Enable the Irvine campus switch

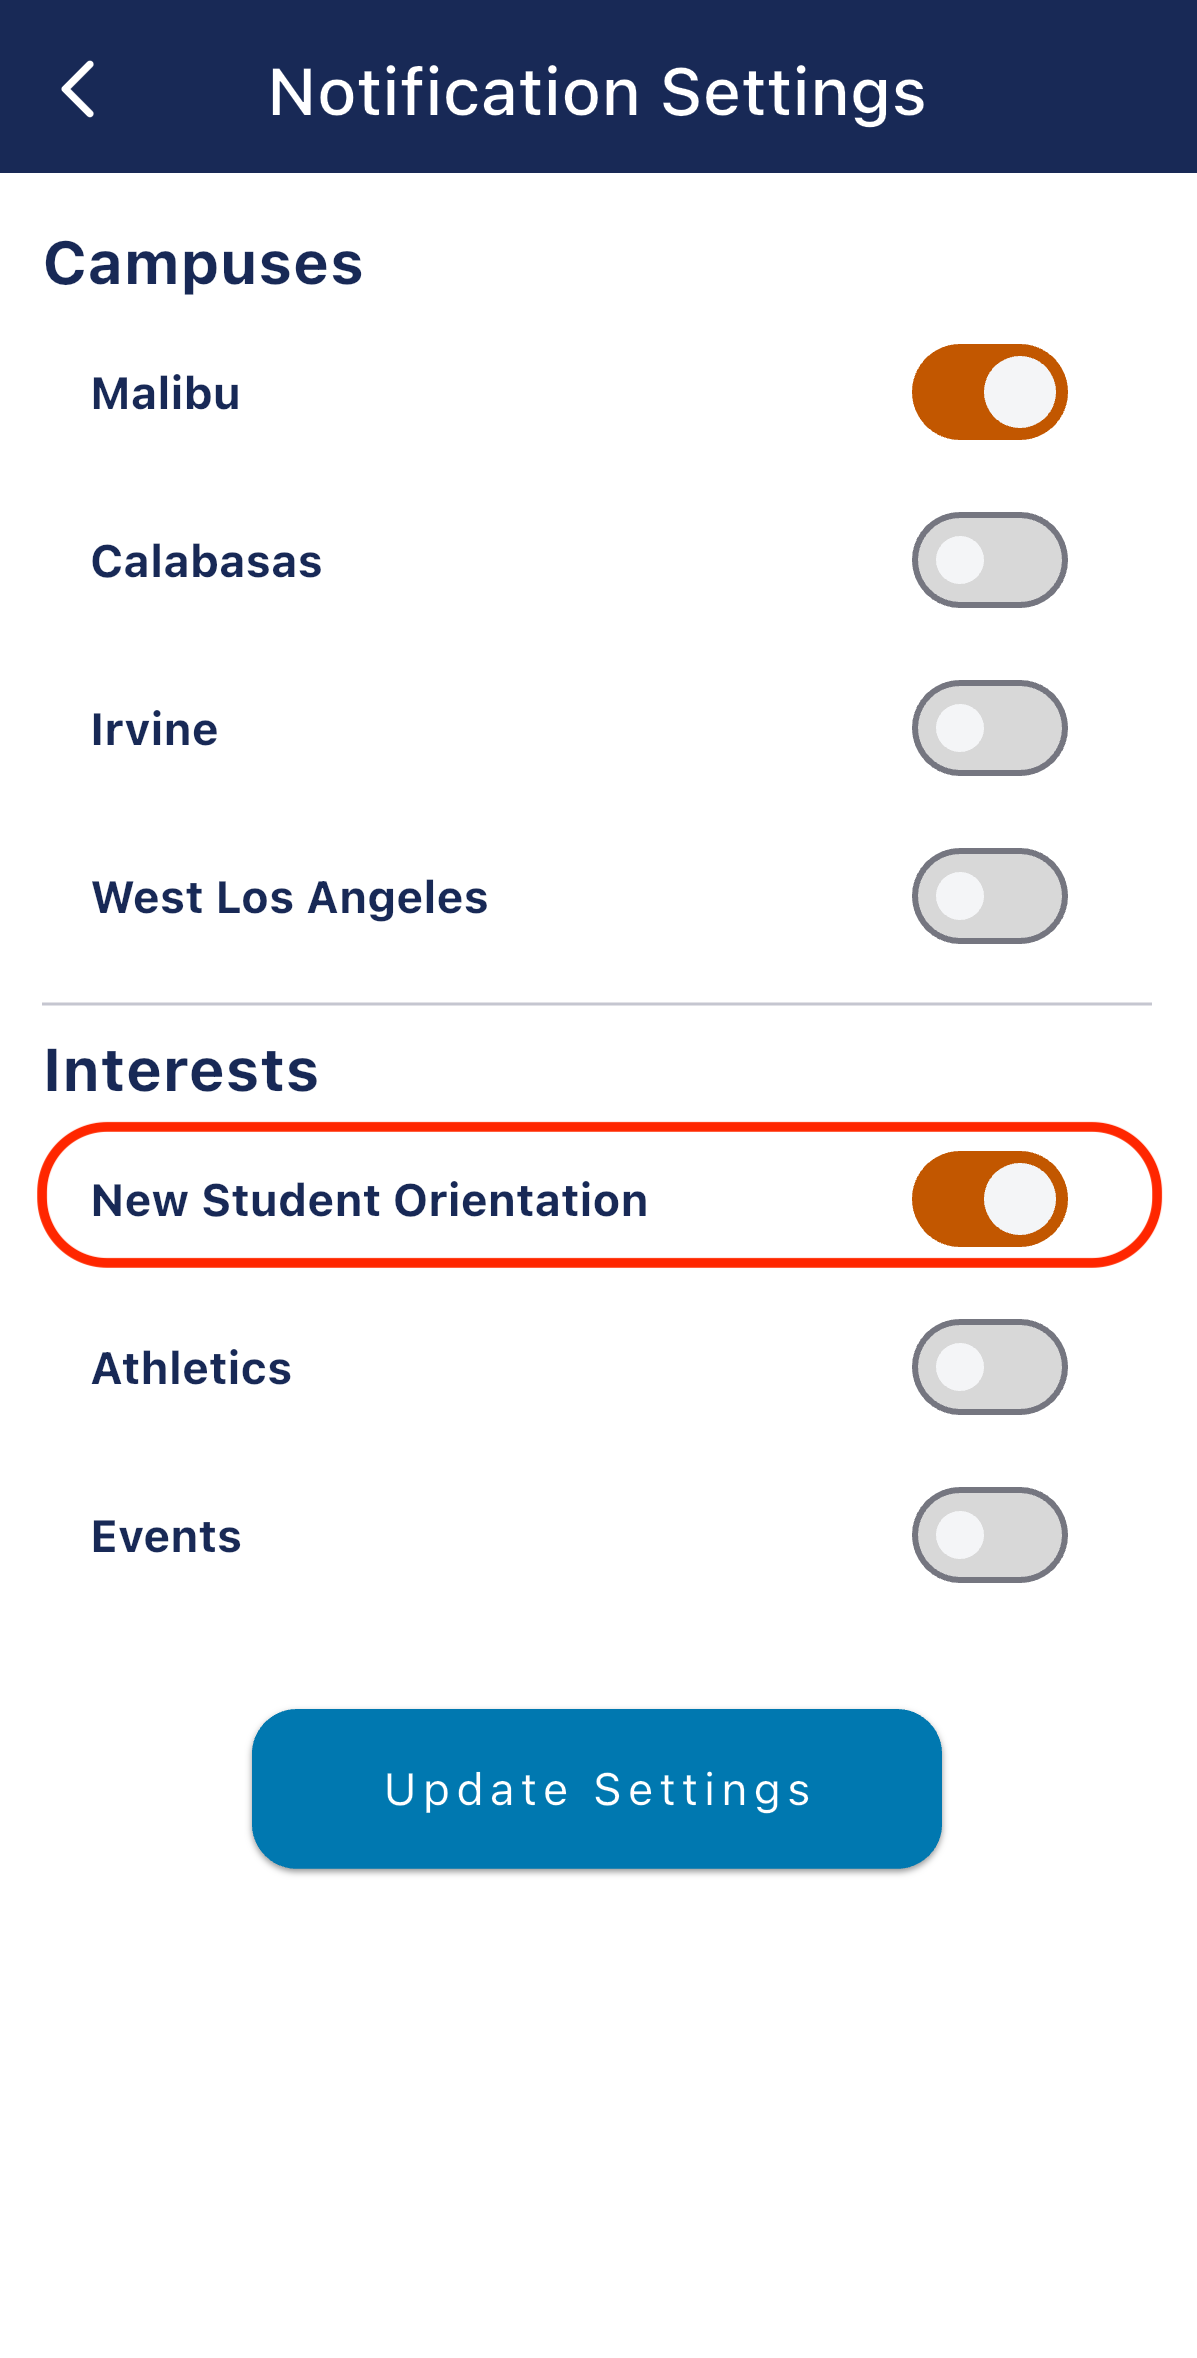tap(989, 728)
